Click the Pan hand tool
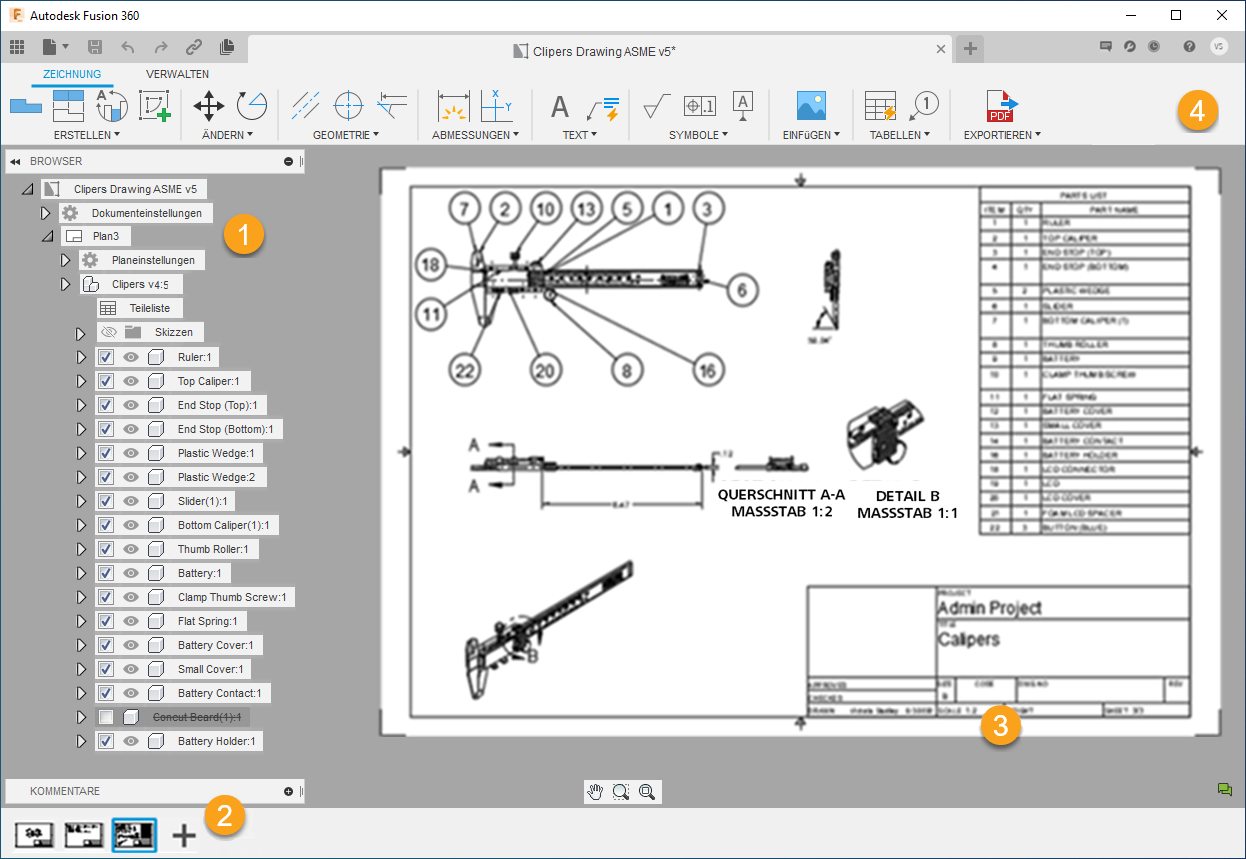This screenshot has height=859, width=1246. (596, 792)
